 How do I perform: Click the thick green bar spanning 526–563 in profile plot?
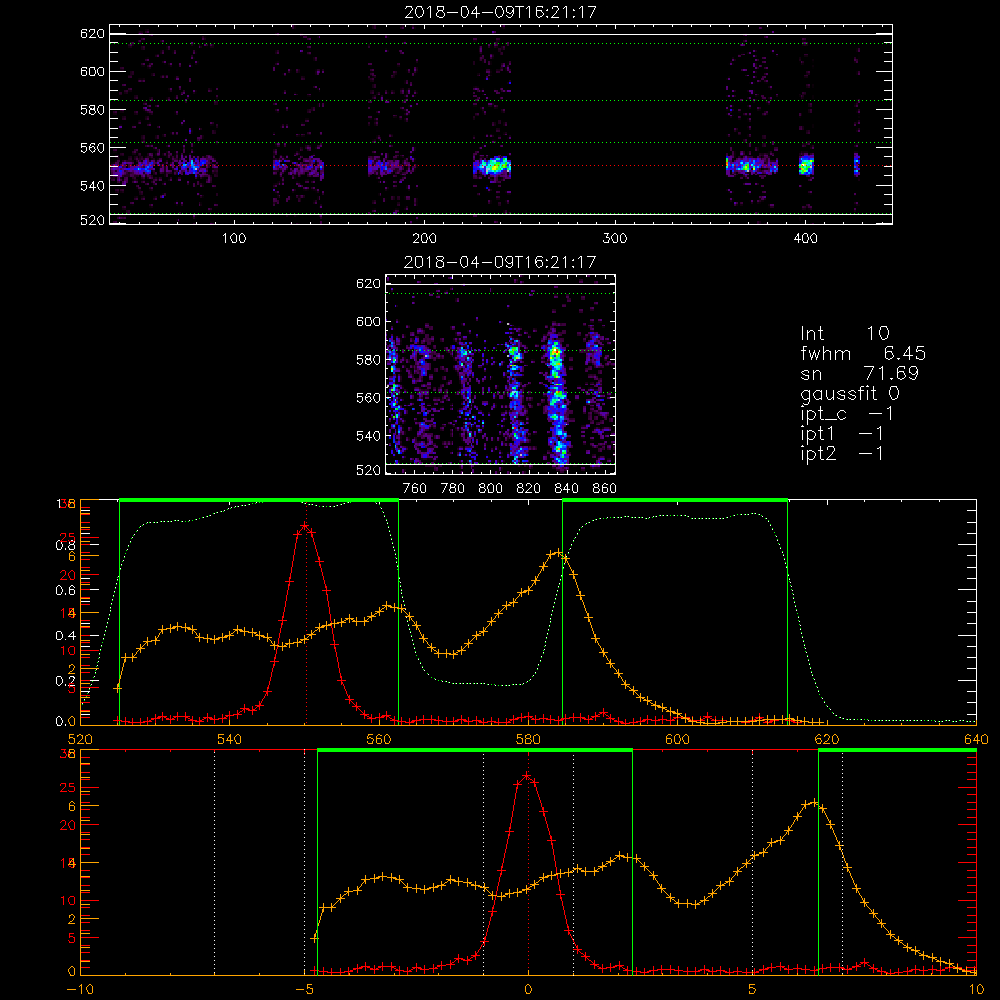[259, 501]
